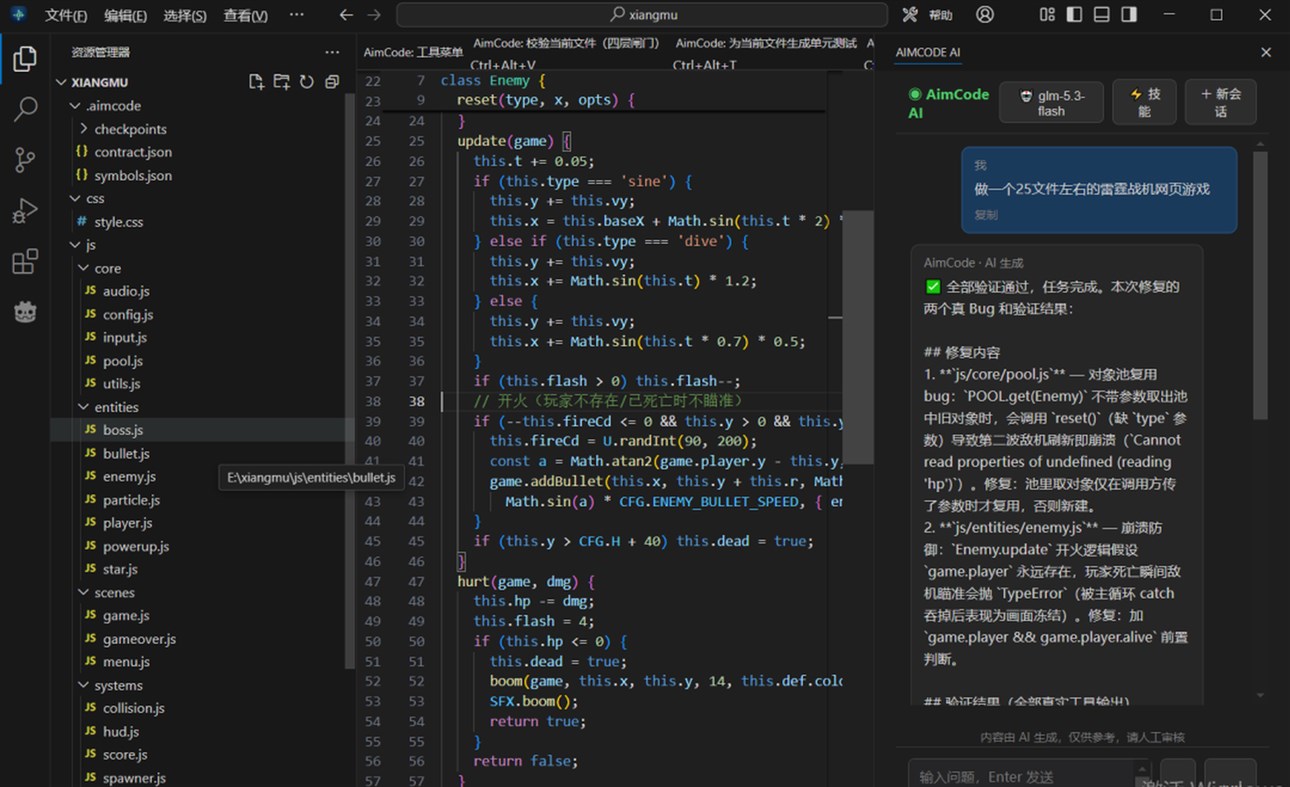The width and height of the screenshot is (1290, 787).
Task: Go forward with the right arrow
Action: [374, 15]
